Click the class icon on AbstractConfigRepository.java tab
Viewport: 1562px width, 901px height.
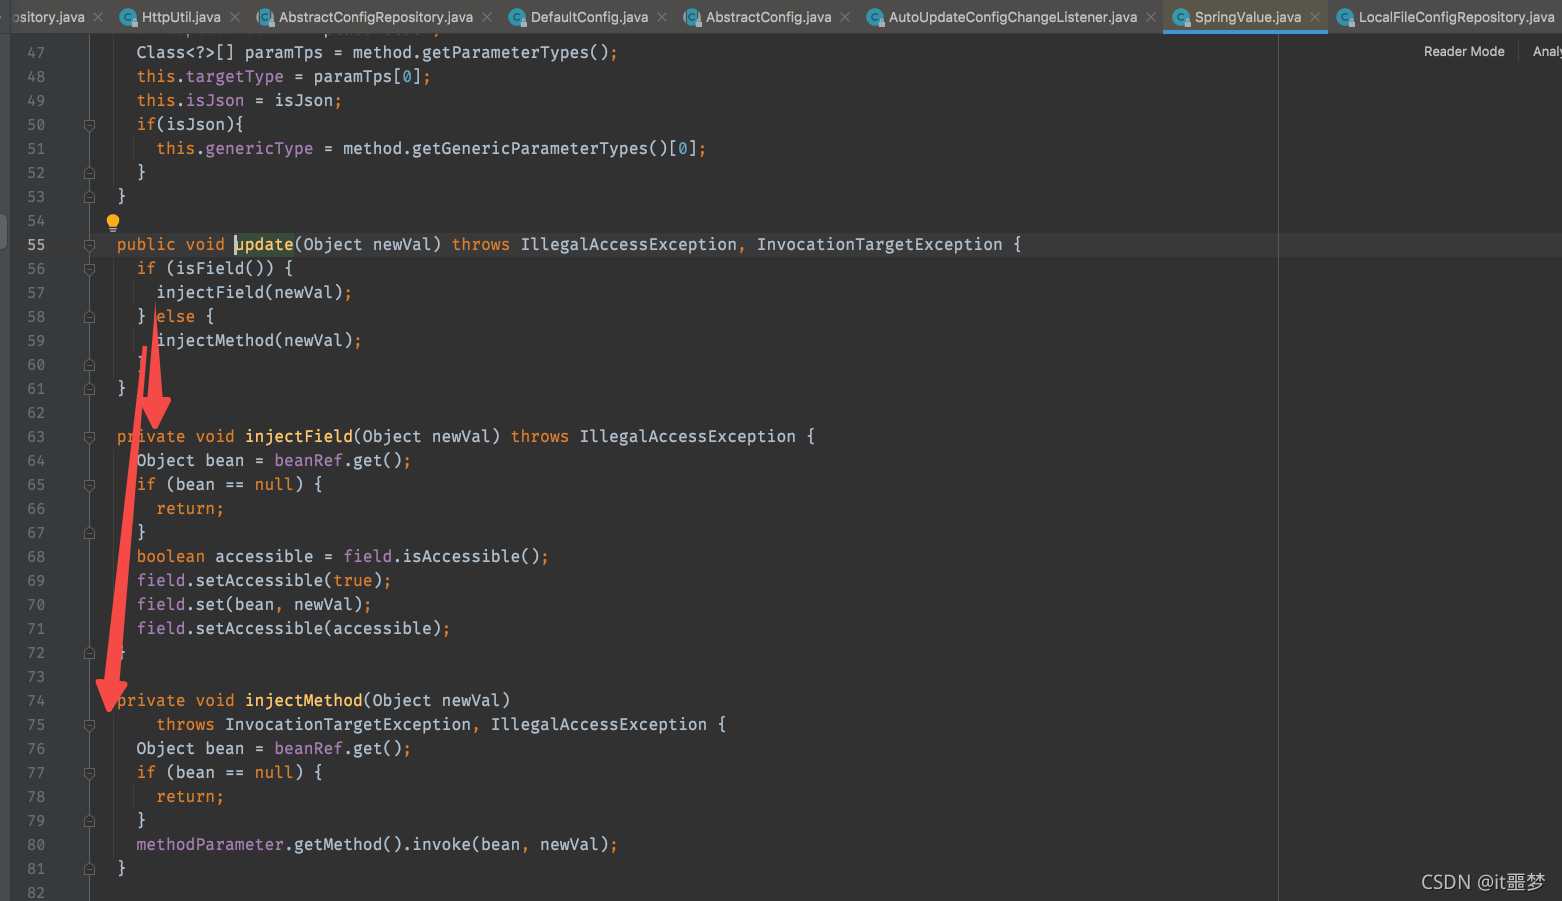(x=265, y=17)
